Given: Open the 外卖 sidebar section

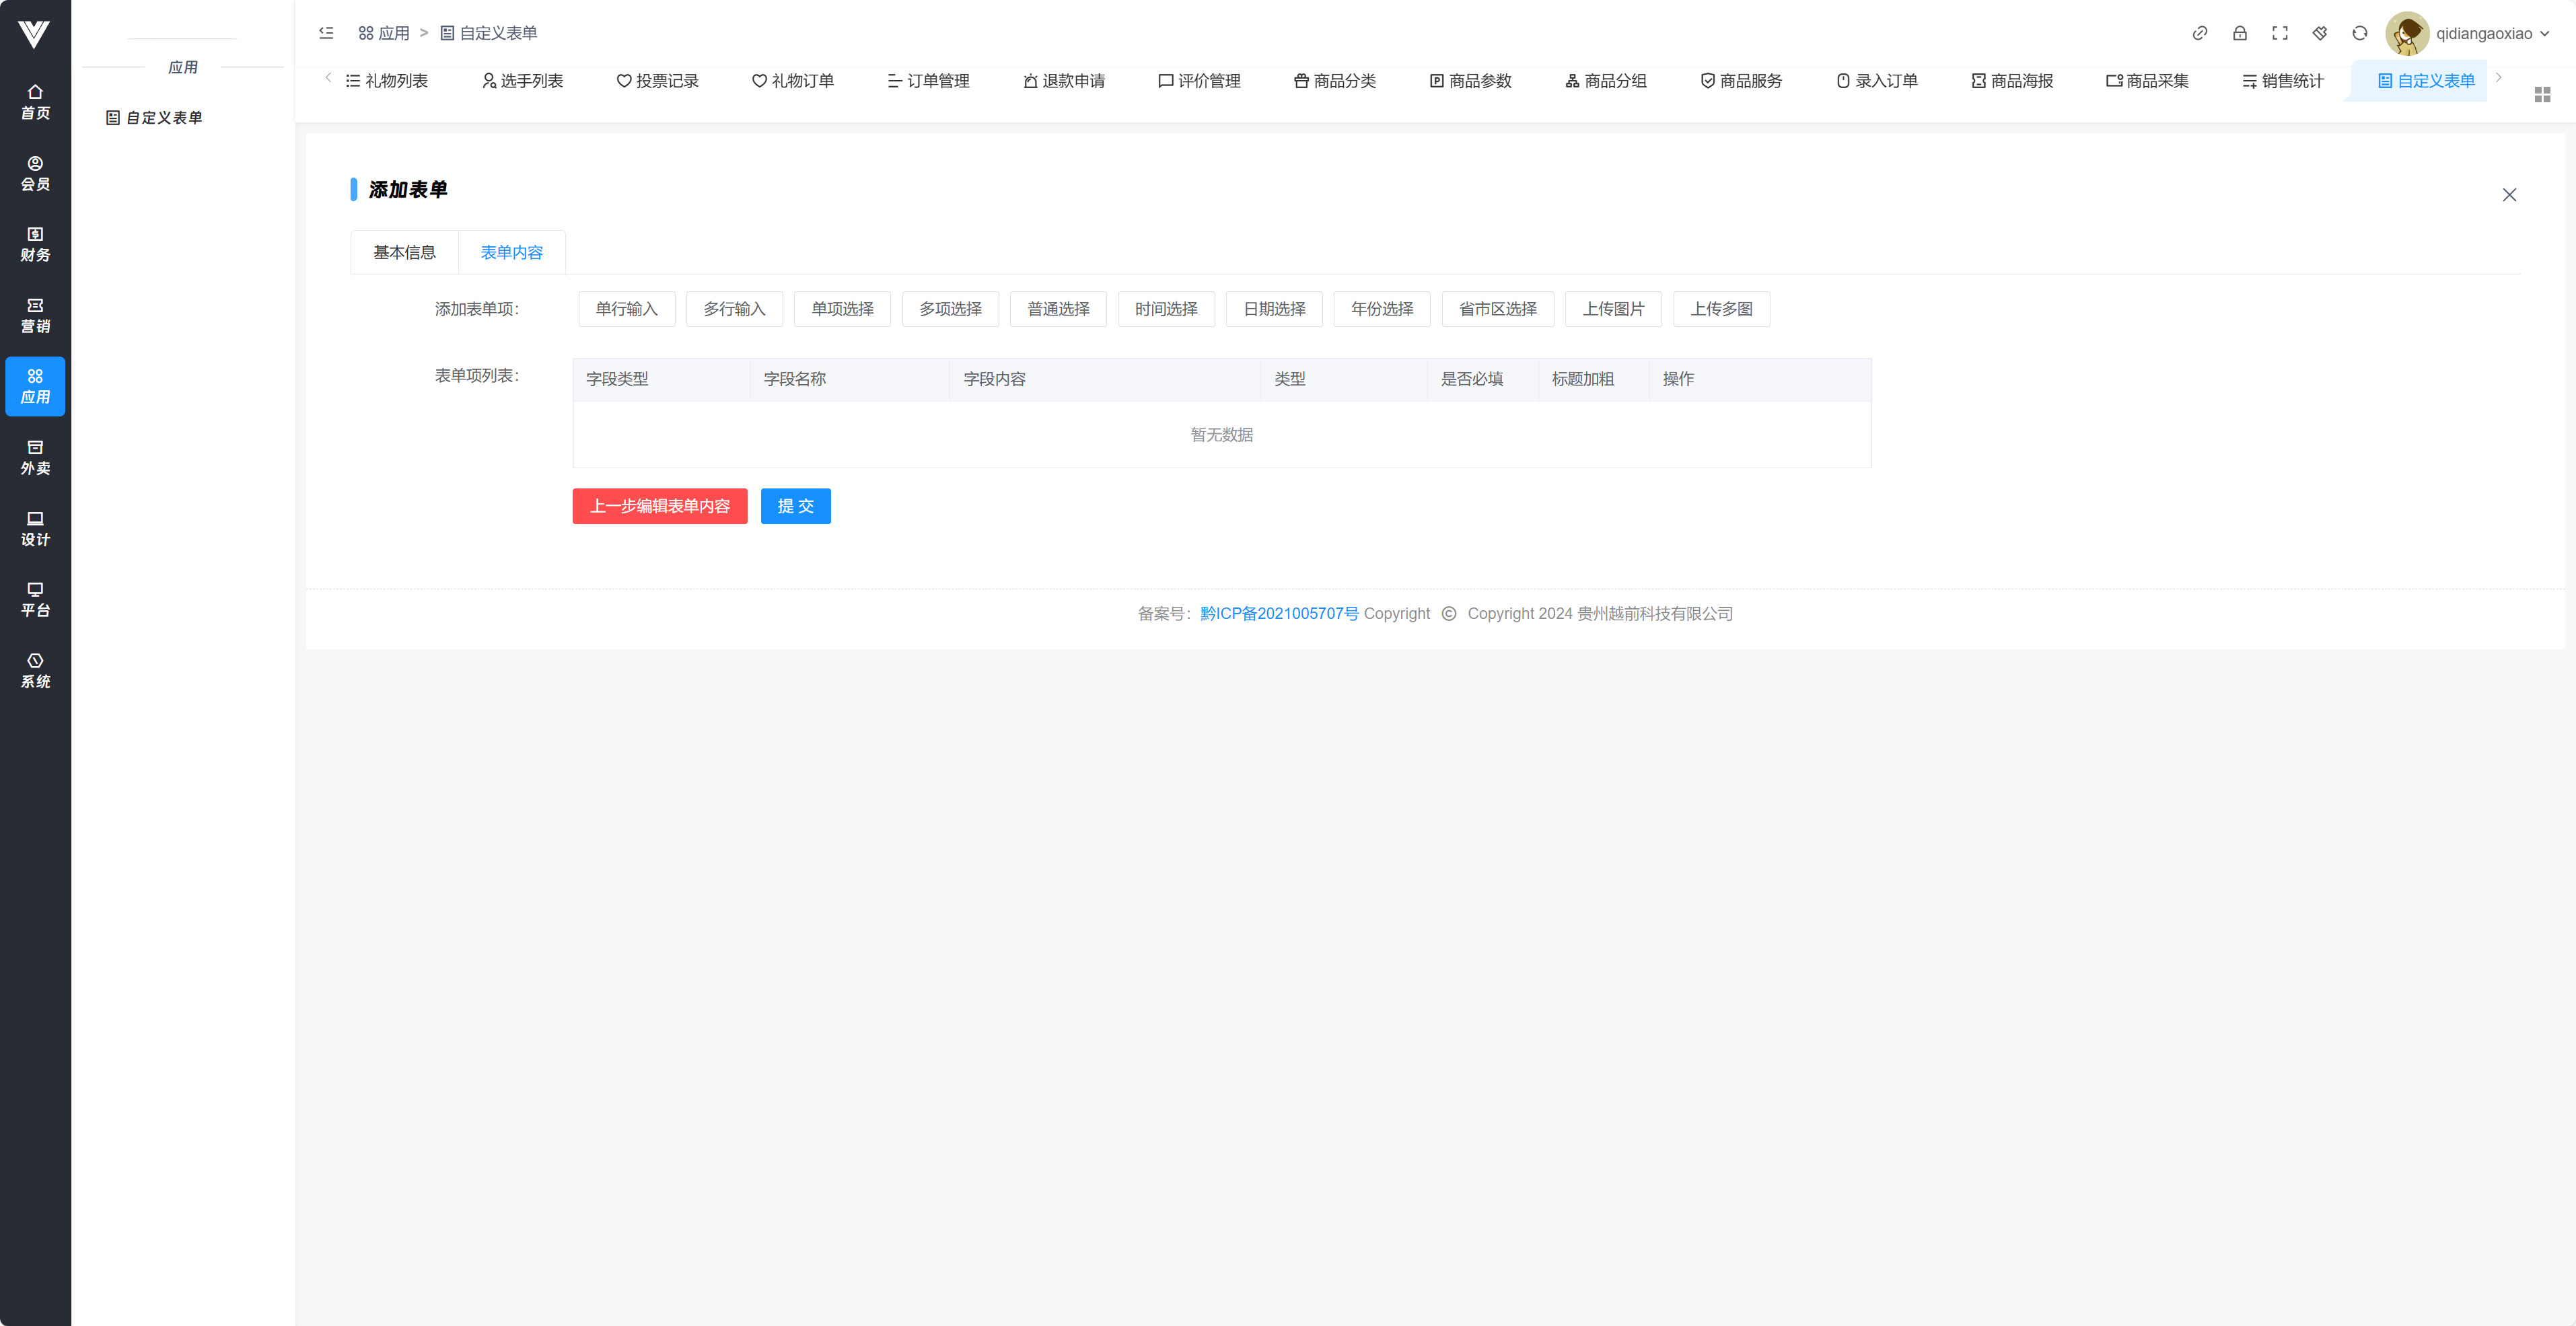Looking at the screenshot, I should (x=35, y=457).
